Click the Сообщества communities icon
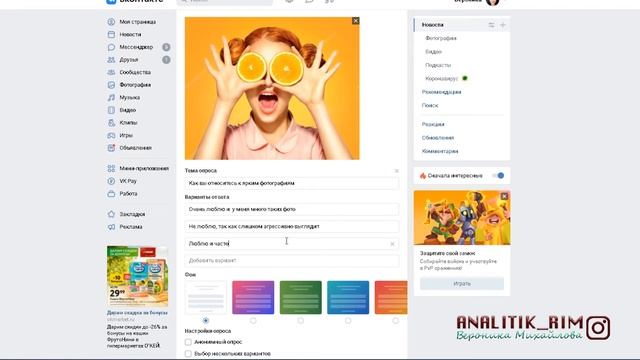 point(111,72)
